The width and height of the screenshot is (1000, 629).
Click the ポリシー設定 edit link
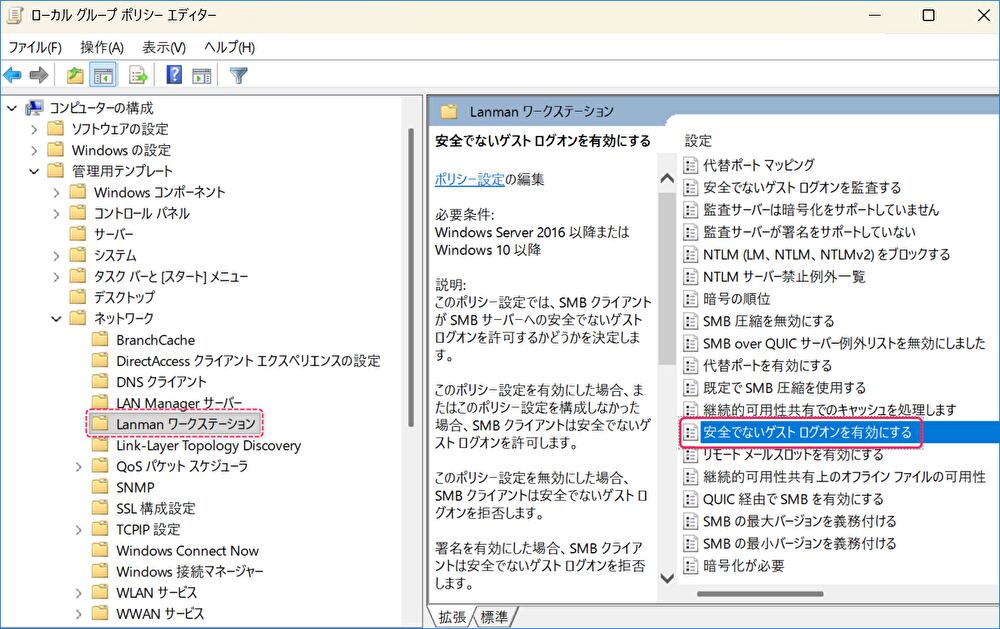point(470,180)
